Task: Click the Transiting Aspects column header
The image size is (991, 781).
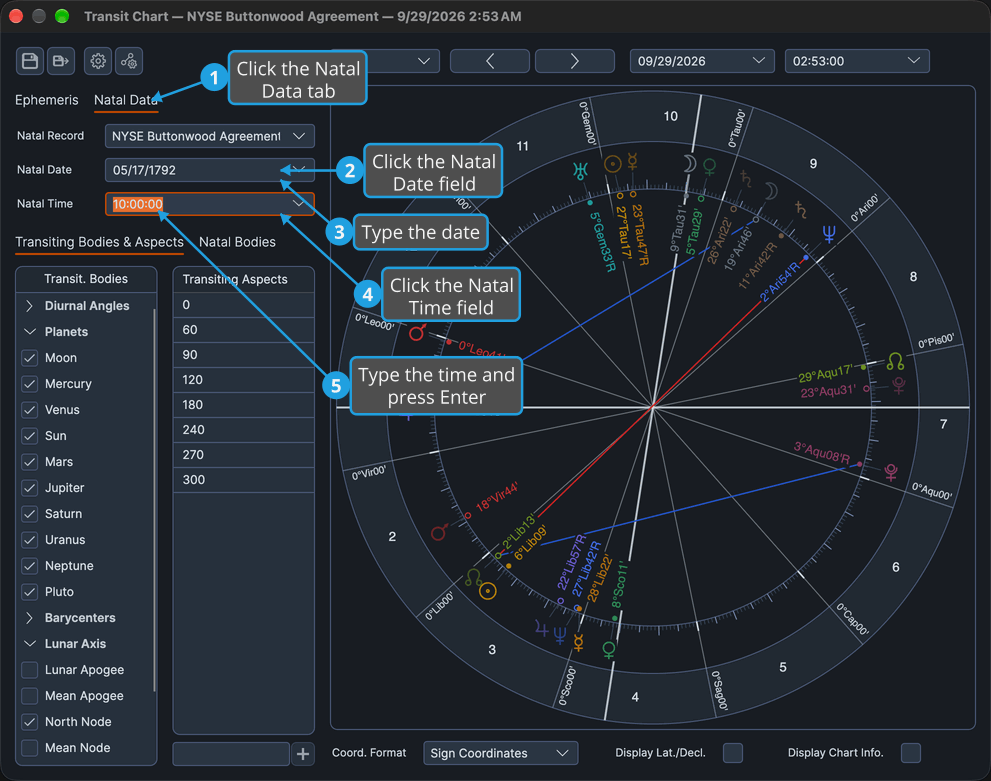Action: 243,279
